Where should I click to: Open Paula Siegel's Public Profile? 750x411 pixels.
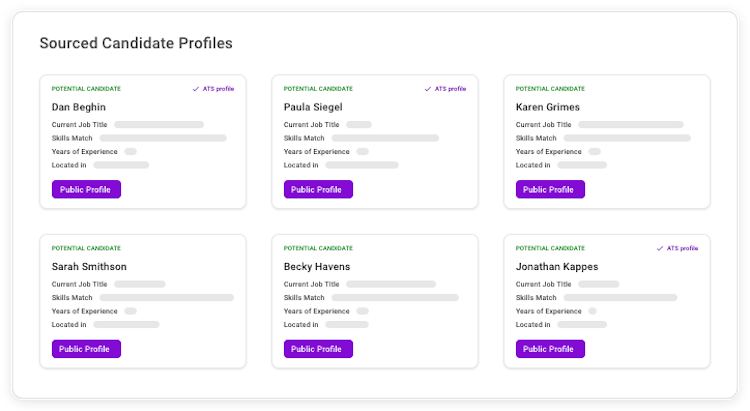coord(318,189)
